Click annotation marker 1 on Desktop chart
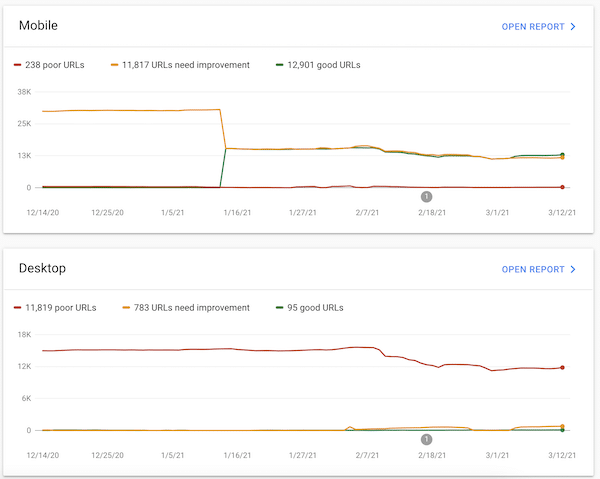The height and width of the screenshot is (479, 600). coord(426,440)
